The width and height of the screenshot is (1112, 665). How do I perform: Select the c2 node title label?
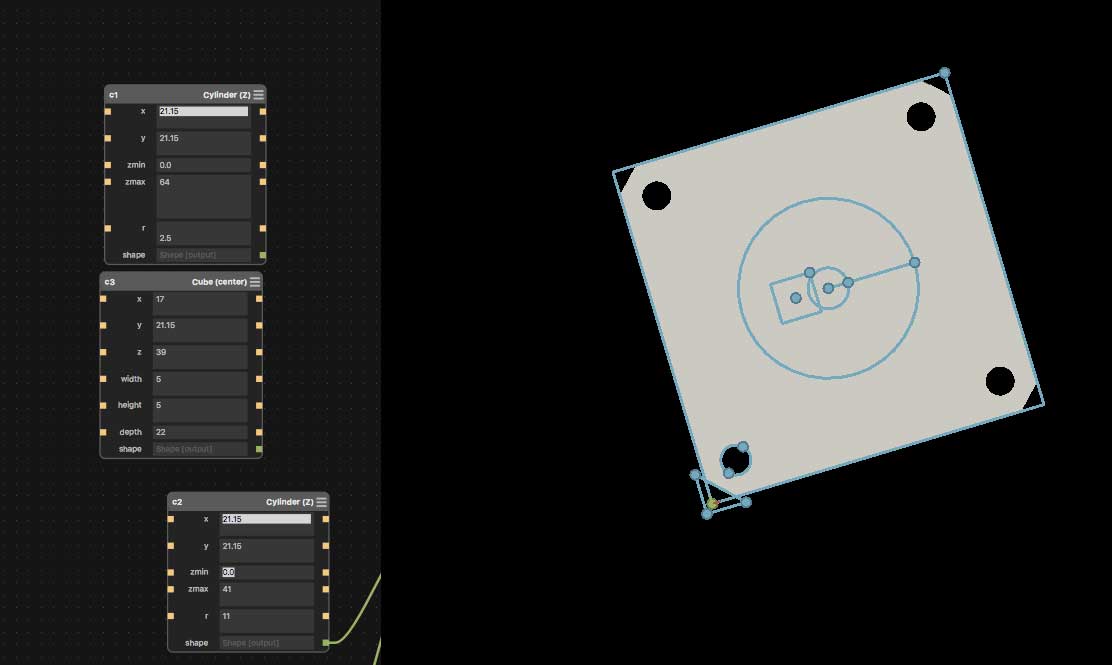[x=177, y=502]
